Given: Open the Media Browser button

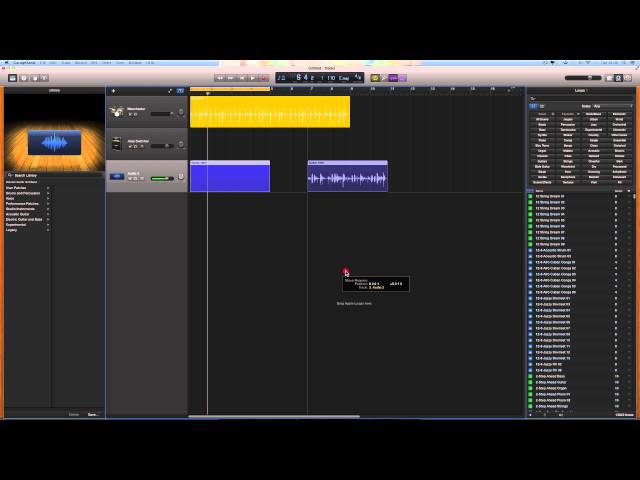Looking at the screenshot, I should [x=627, y=78].
